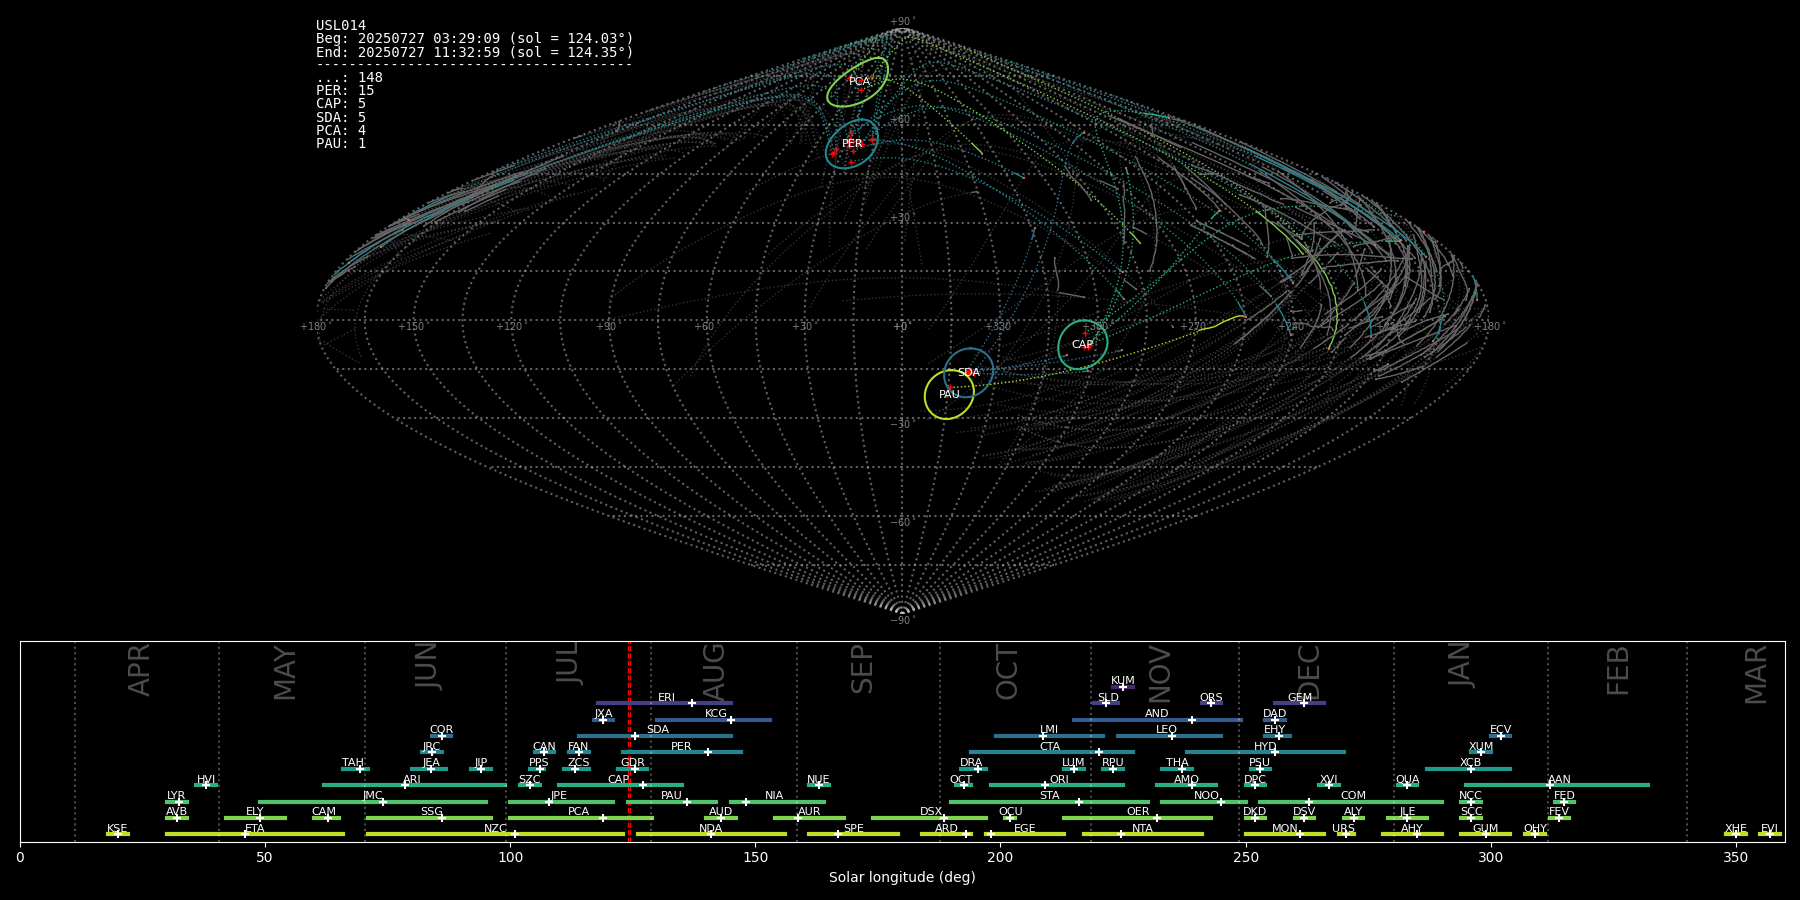Click the CTA shower bar in timeline

pyautogui.click(x=1052, y=752)
